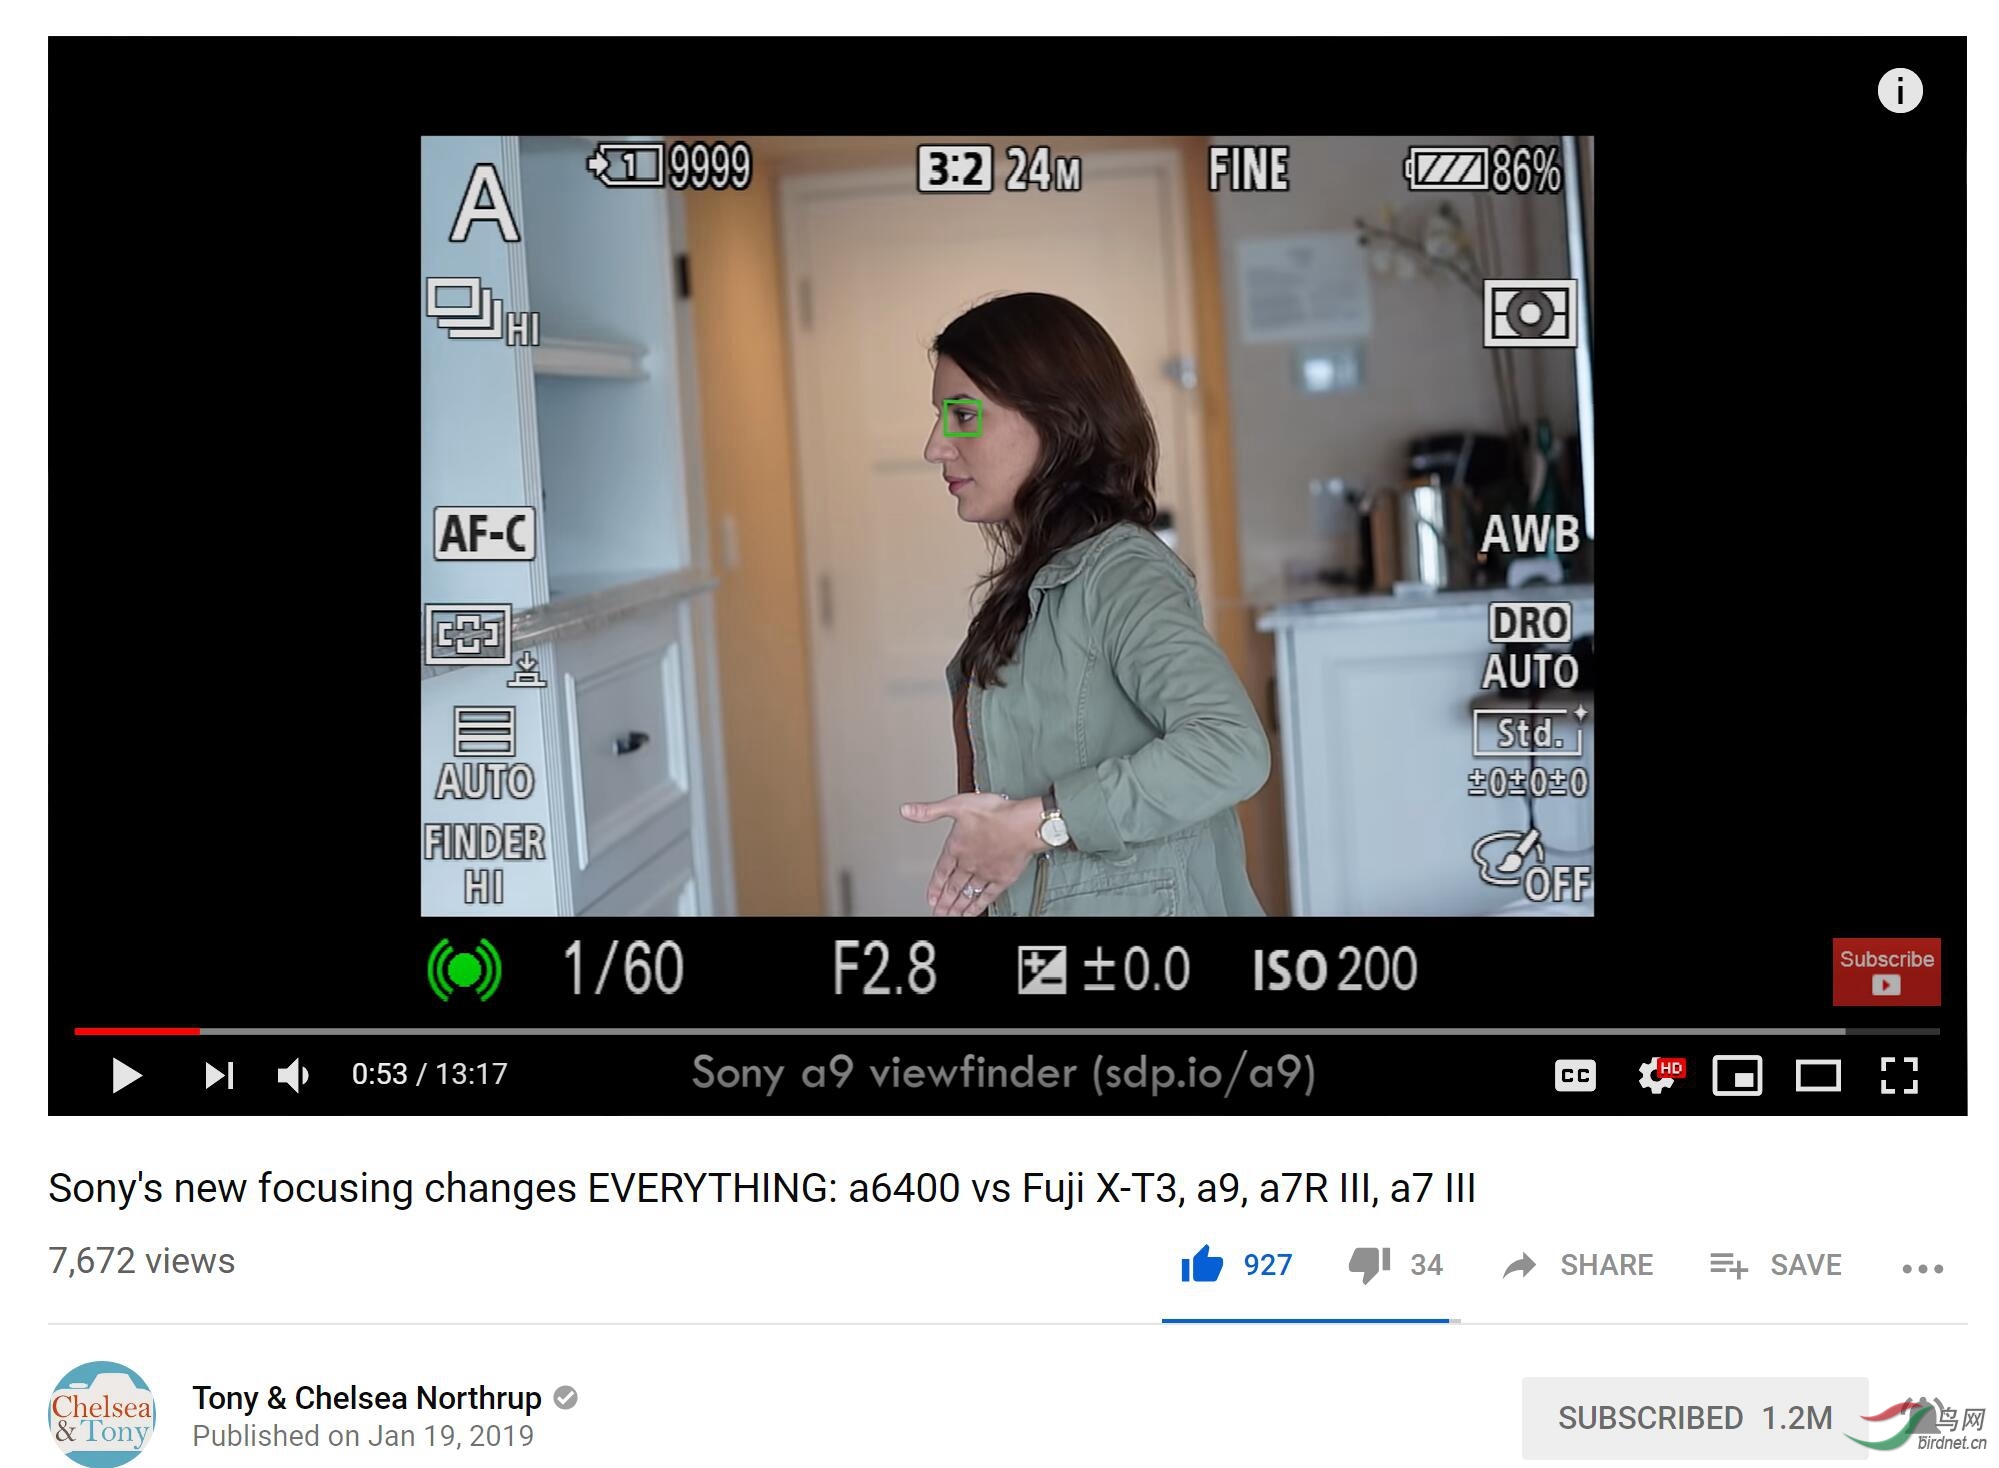Image resolution: width=1999 pixels, height=1468 pixels.
Task: Click the video title text
Action: point(761,1188)
